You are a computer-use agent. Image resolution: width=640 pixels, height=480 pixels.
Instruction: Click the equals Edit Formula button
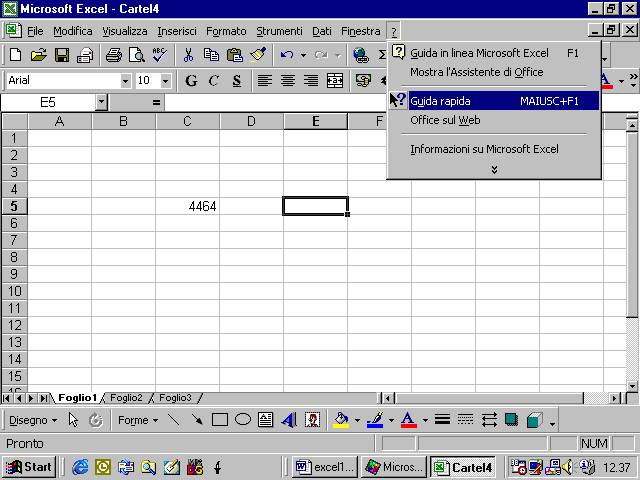tap(156, 102)
